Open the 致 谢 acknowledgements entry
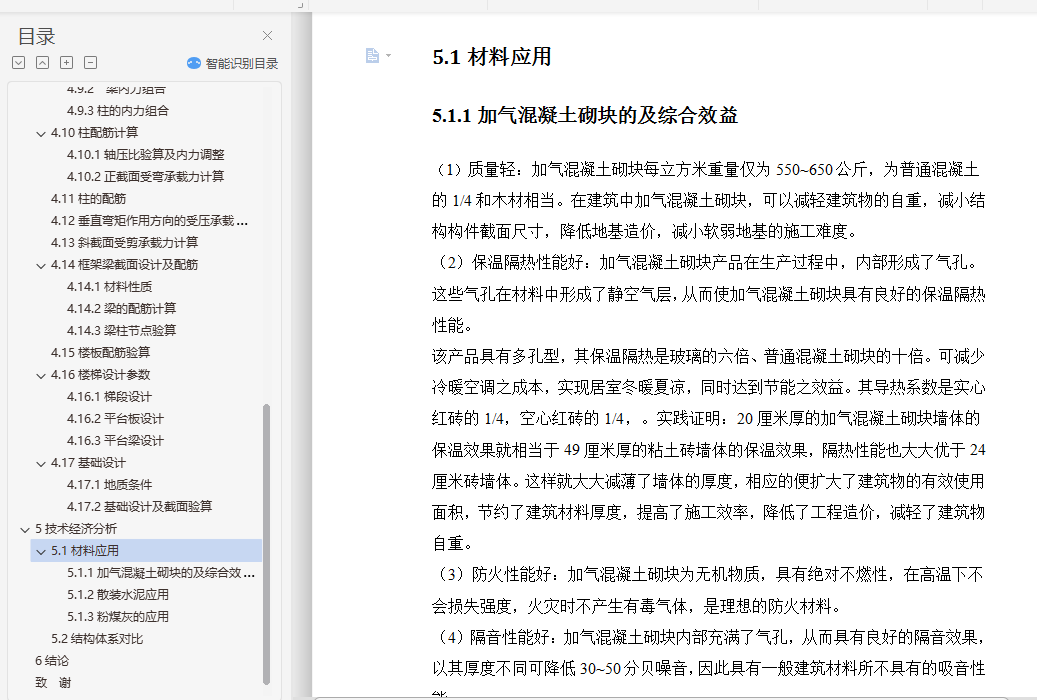1037x700 pixels. (x=53, y=682)
